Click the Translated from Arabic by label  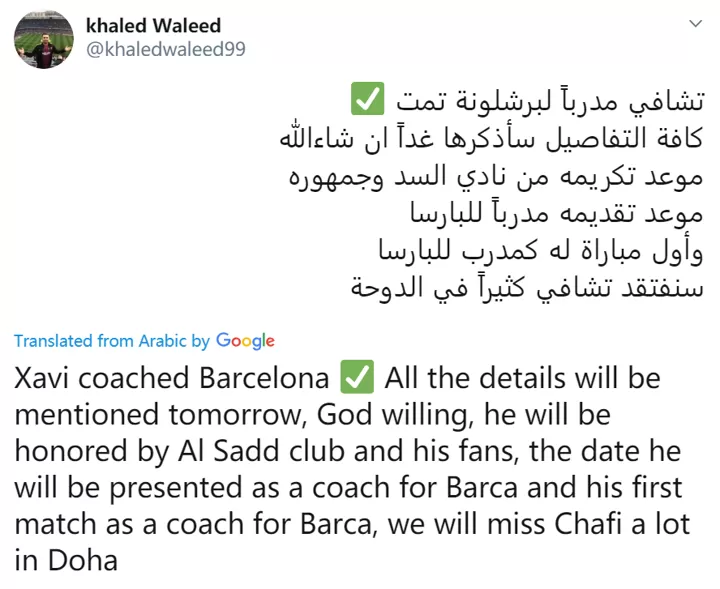[112, 341]
